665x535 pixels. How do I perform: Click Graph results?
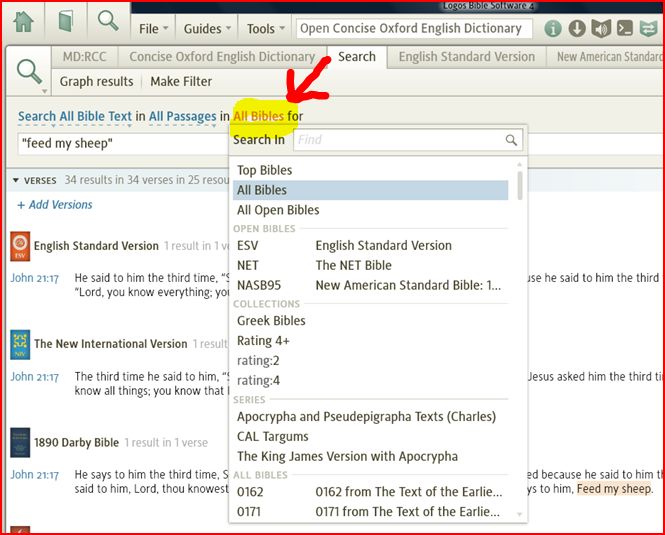[x=96, y=81]
